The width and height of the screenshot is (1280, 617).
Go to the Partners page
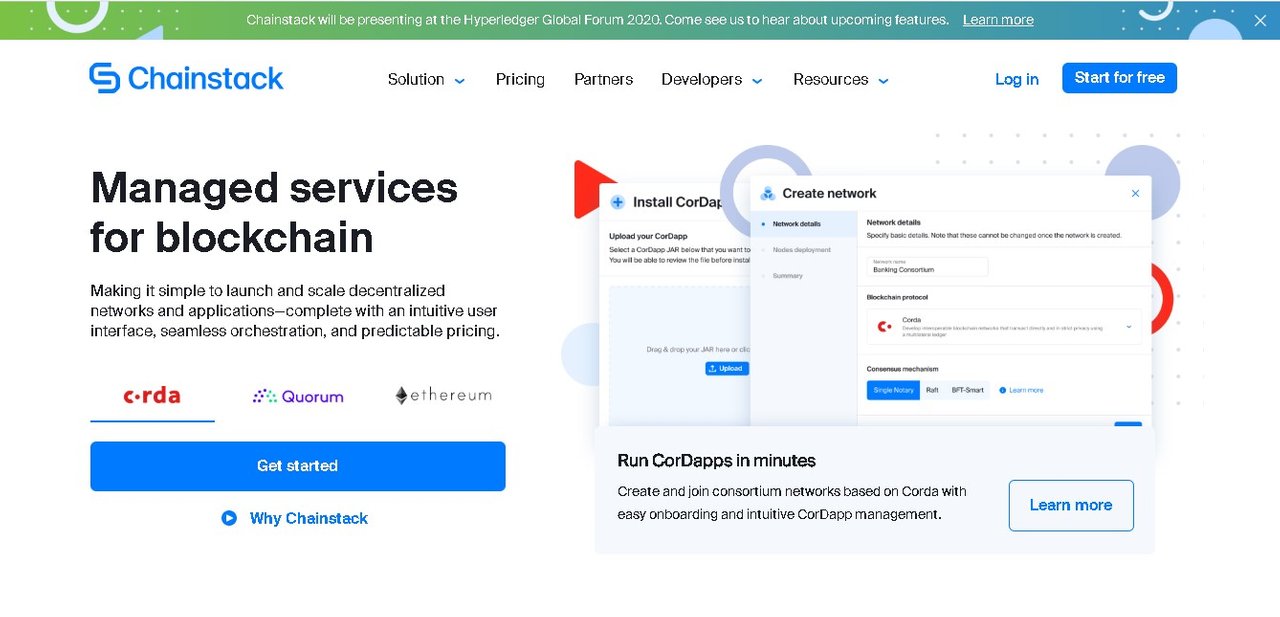pos(603,79)
